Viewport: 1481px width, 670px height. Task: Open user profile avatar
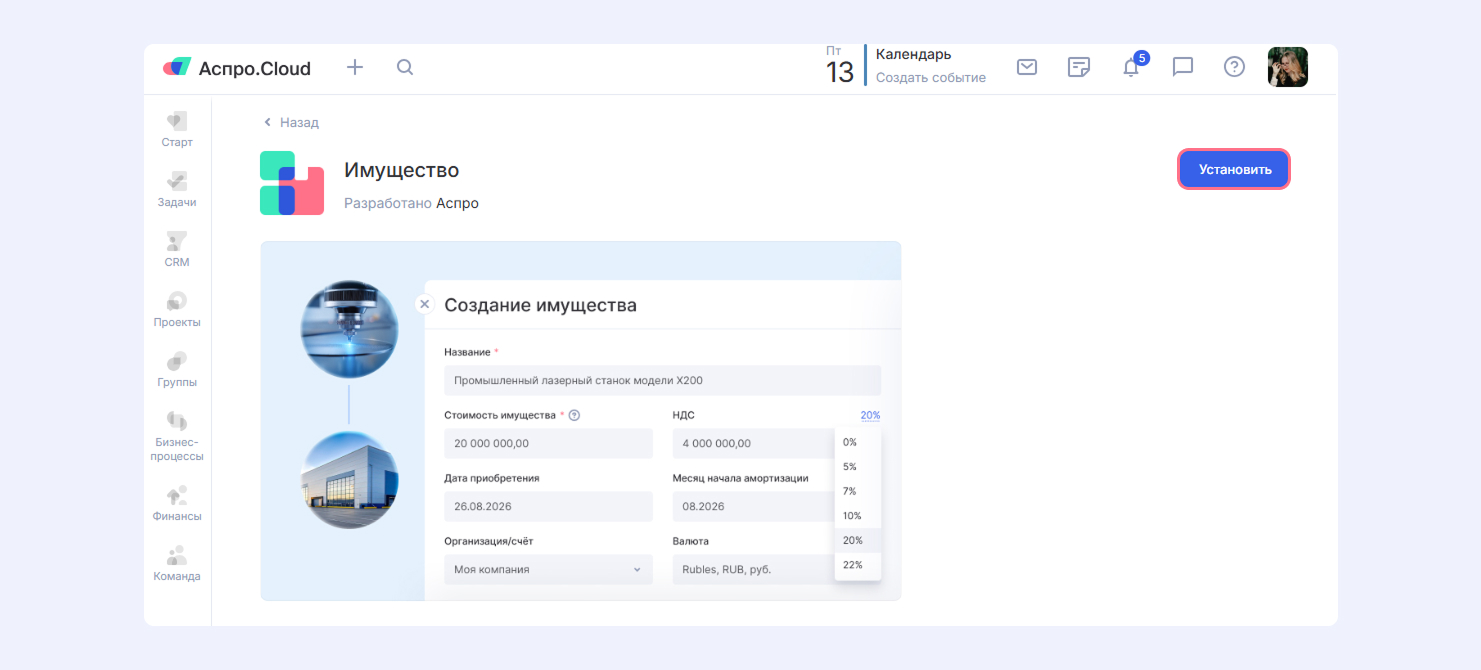1287,67
